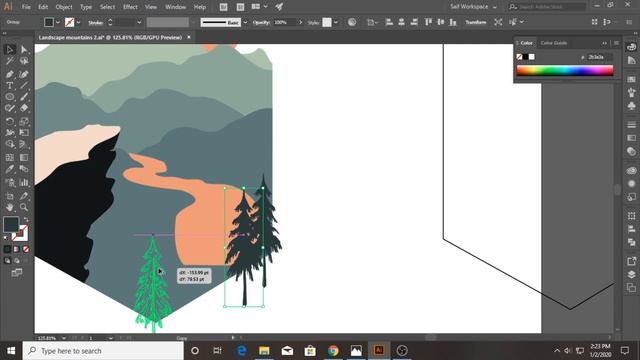Select None swatch in Color panel

point(519,57)
